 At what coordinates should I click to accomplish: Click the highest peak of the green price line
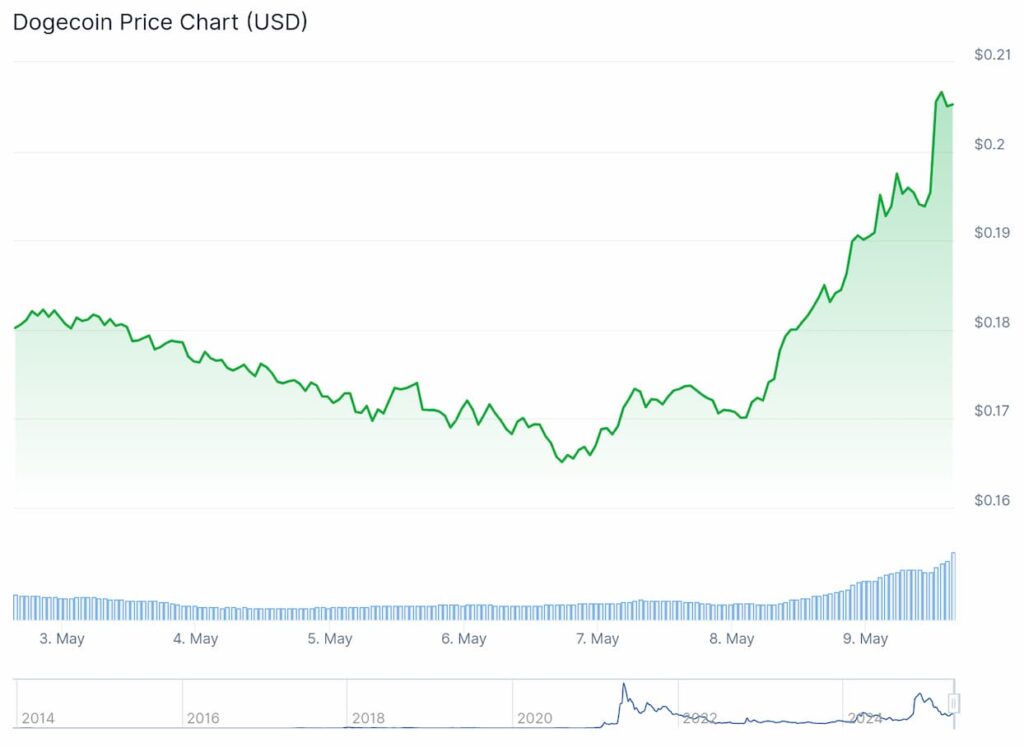coord(941,93)
